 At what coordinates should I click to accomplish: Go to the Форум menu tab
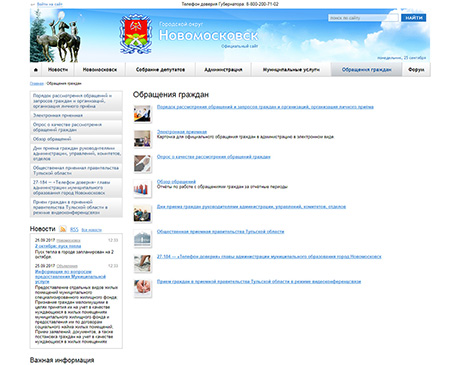[x=416, y=70]
